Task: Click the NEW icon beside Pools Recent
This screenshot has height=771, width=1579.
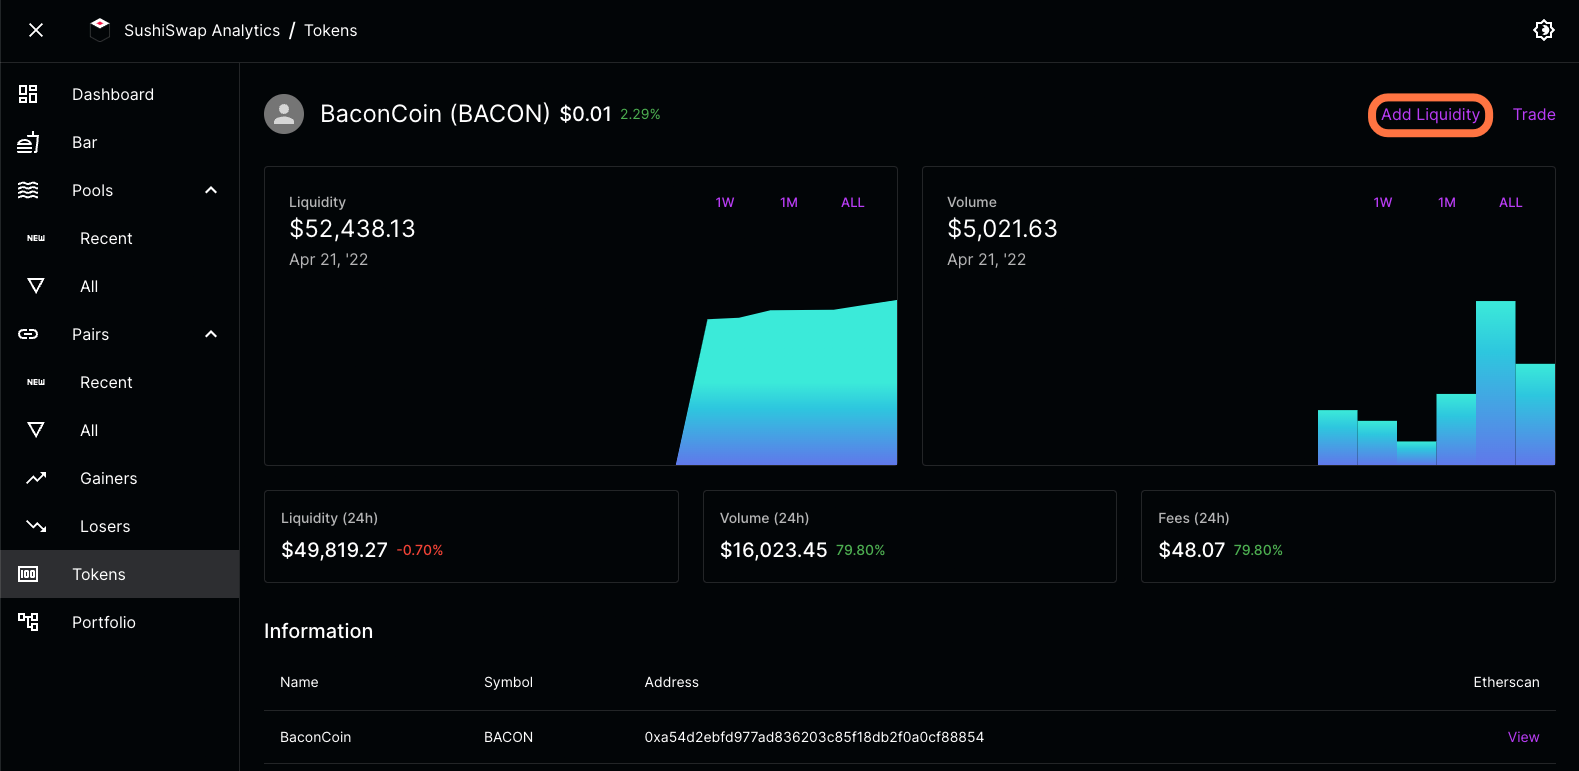Action: tap(36, 238)
